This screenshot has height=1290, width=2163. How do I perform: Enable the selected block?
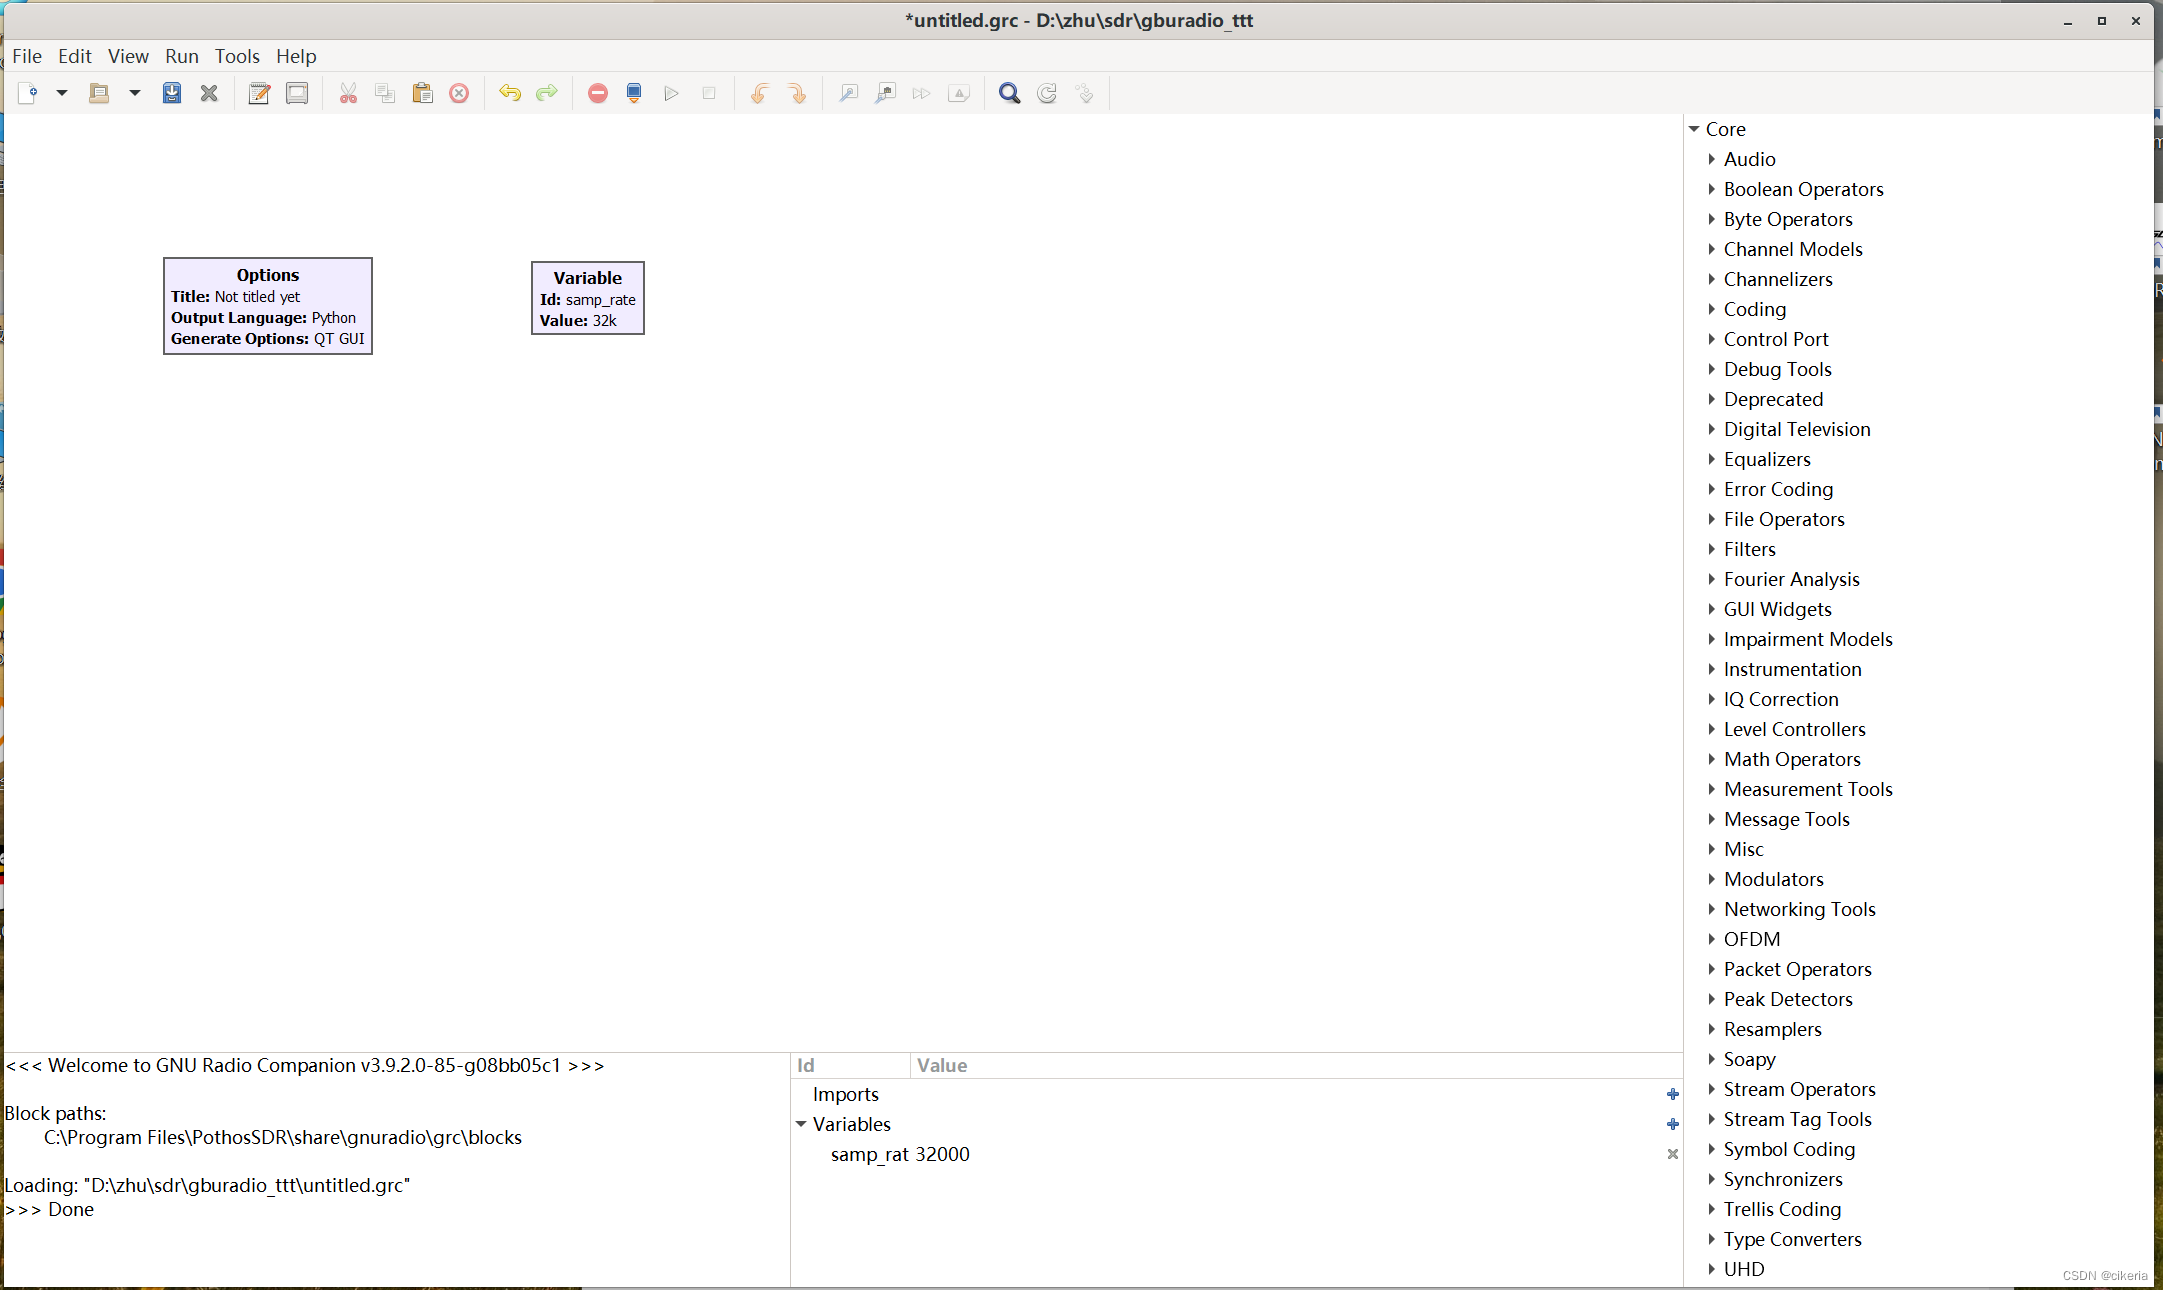click(x=633, y=93)
